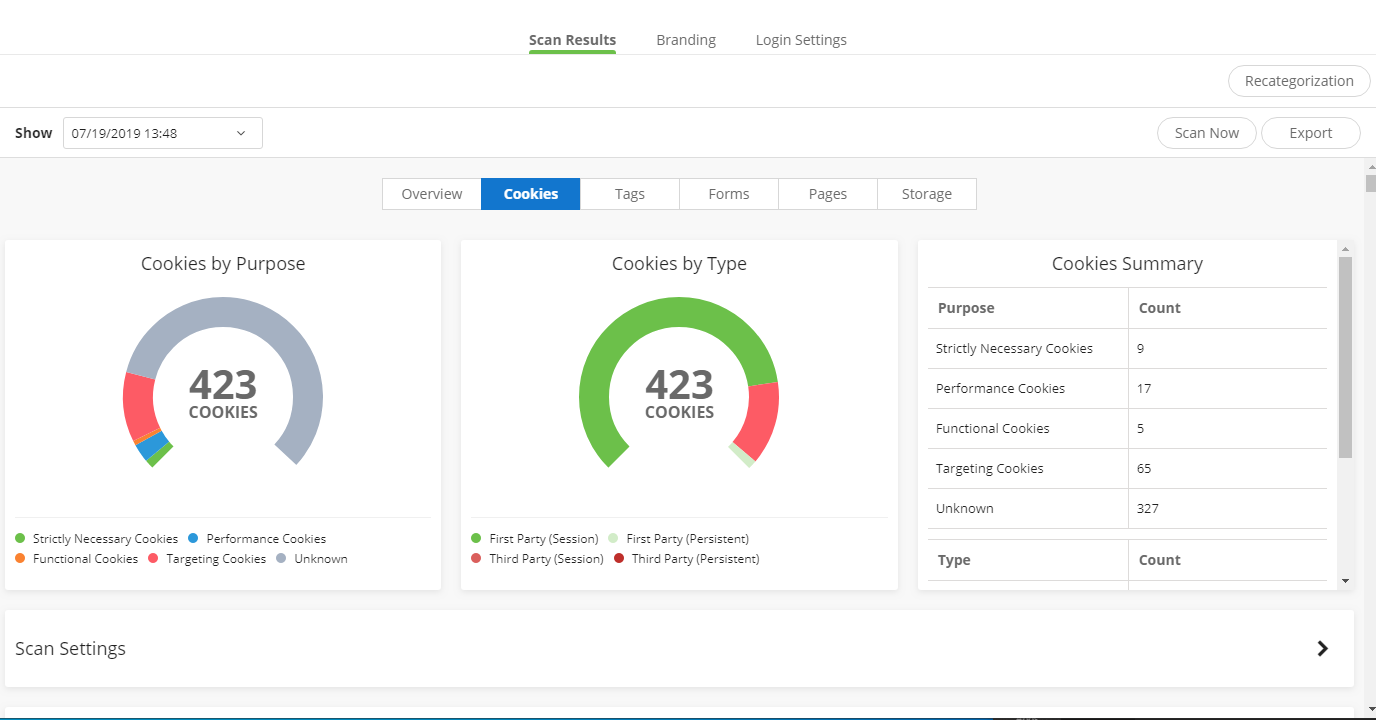
Task: Go to the Storage sub-tab
Action: click(926, 194)
